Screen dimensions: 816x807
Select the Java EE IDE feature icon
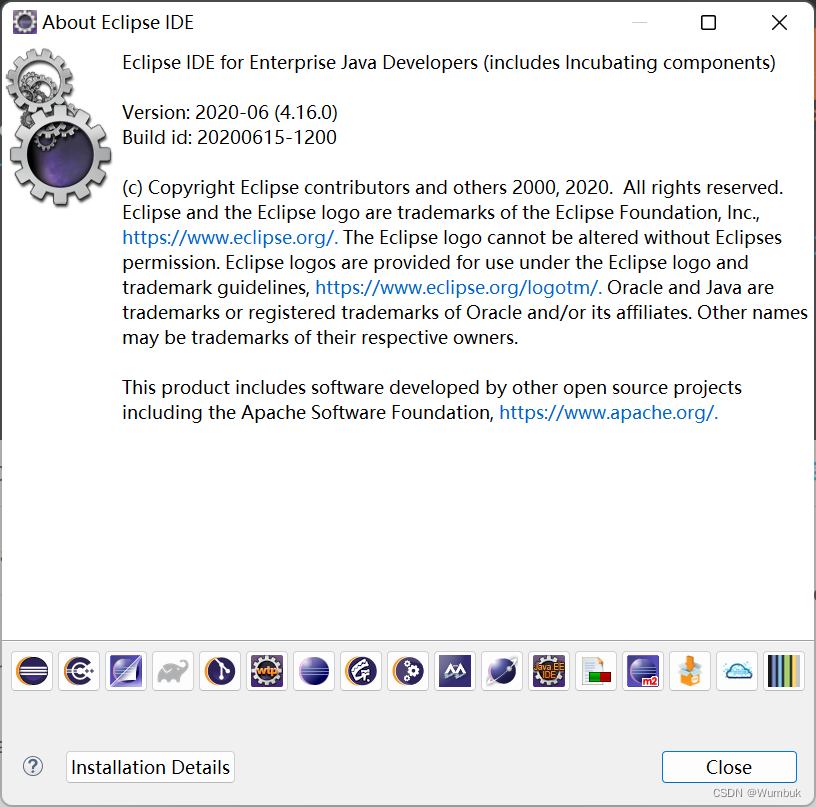point(548,671)
